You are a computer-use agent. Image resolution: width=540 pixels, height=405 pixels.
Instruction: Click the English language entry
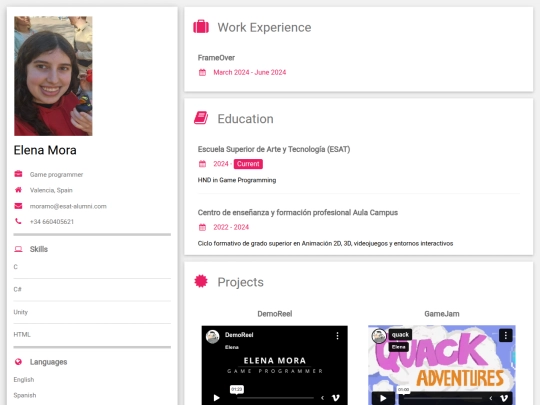click(x=24, y=380)
